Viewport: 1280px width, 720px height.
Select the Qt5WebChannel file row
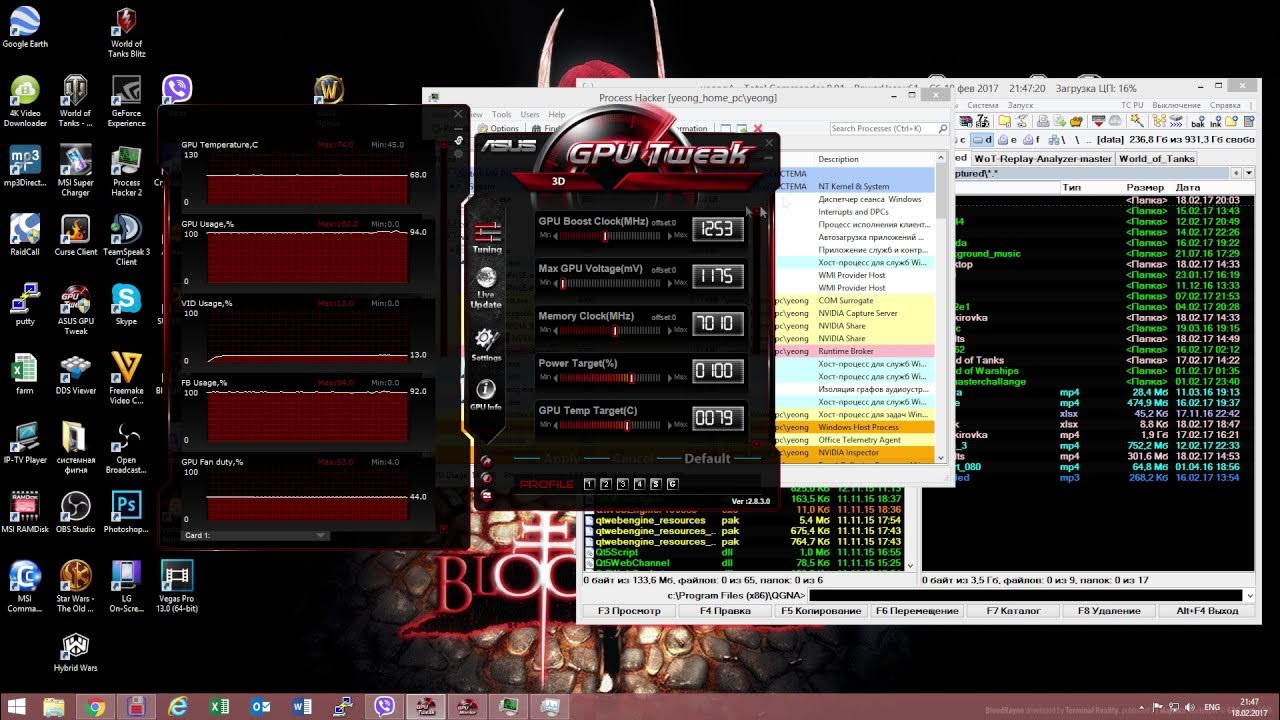pos(742,563)
